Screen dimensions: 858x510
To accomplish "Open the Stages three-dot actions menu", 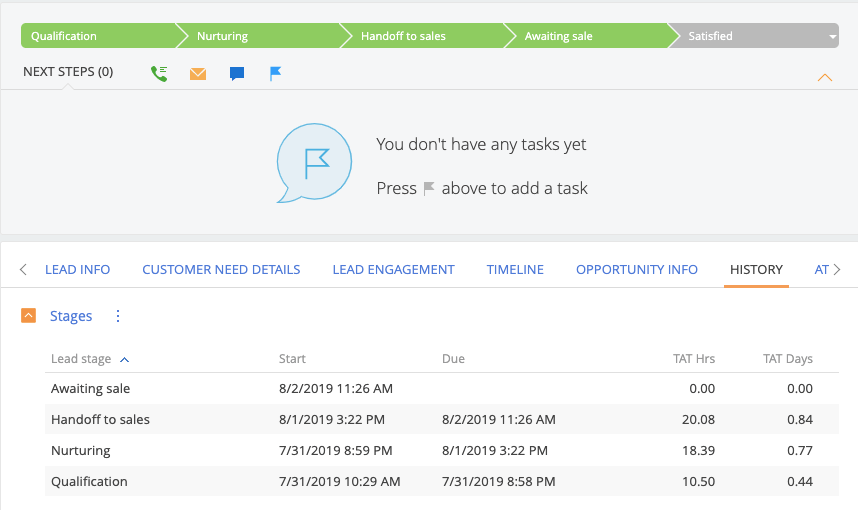I will (x=118, y=316).
